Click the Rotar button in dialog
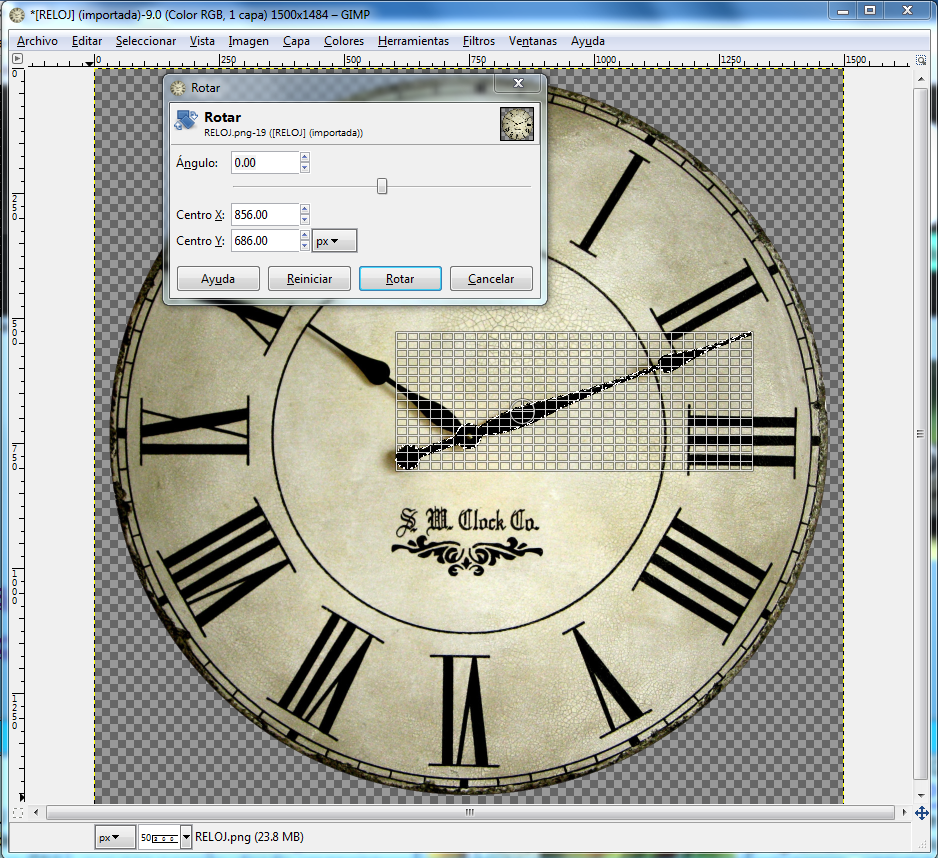 400,279
